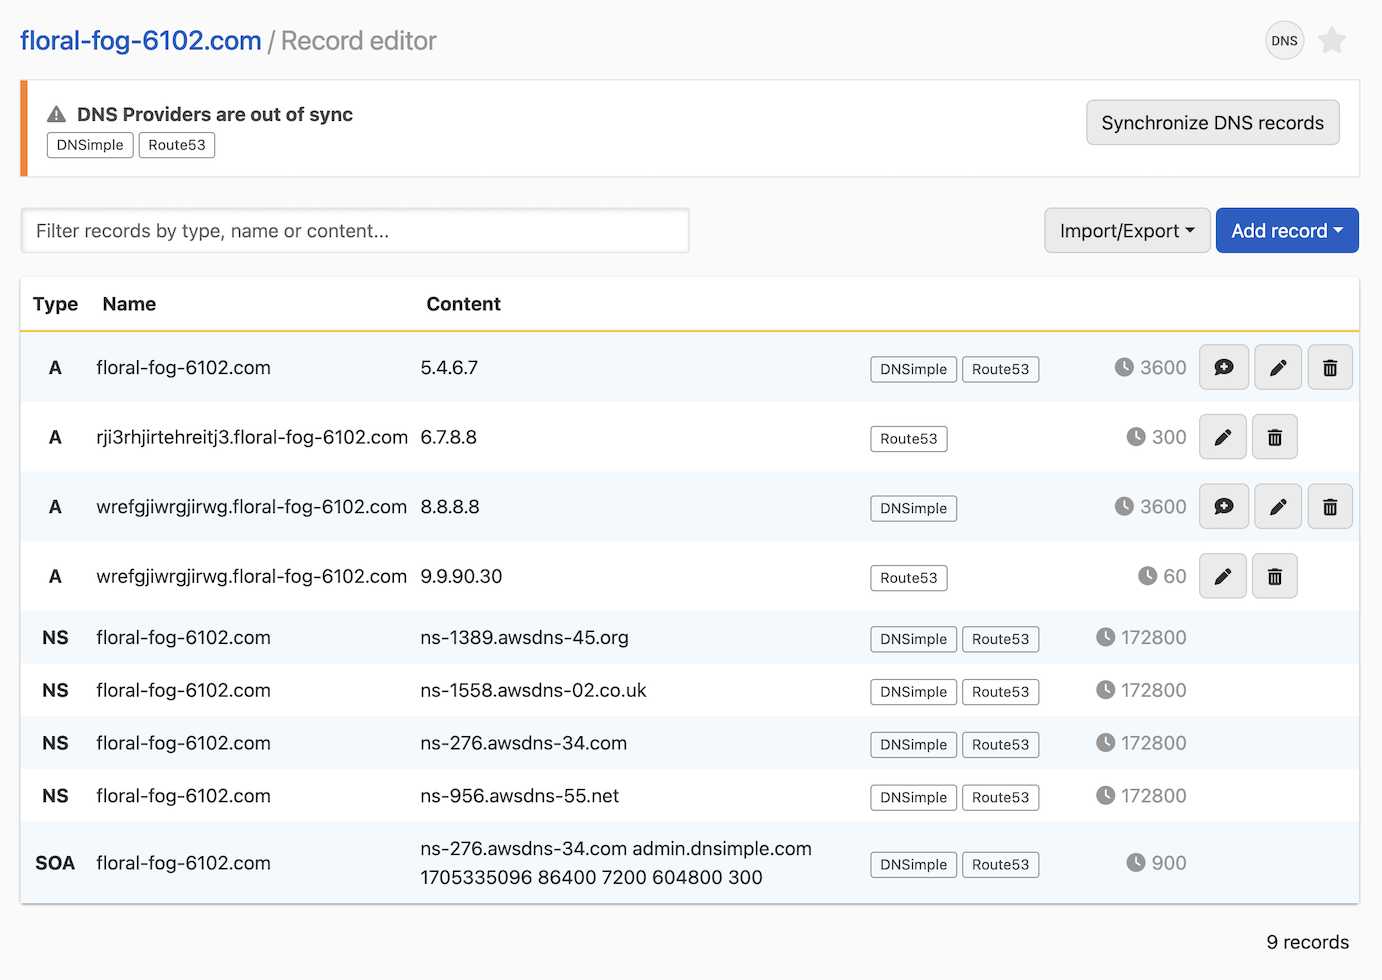
Task: Click Record editor breadcrumb text
Action: [358, 41]
